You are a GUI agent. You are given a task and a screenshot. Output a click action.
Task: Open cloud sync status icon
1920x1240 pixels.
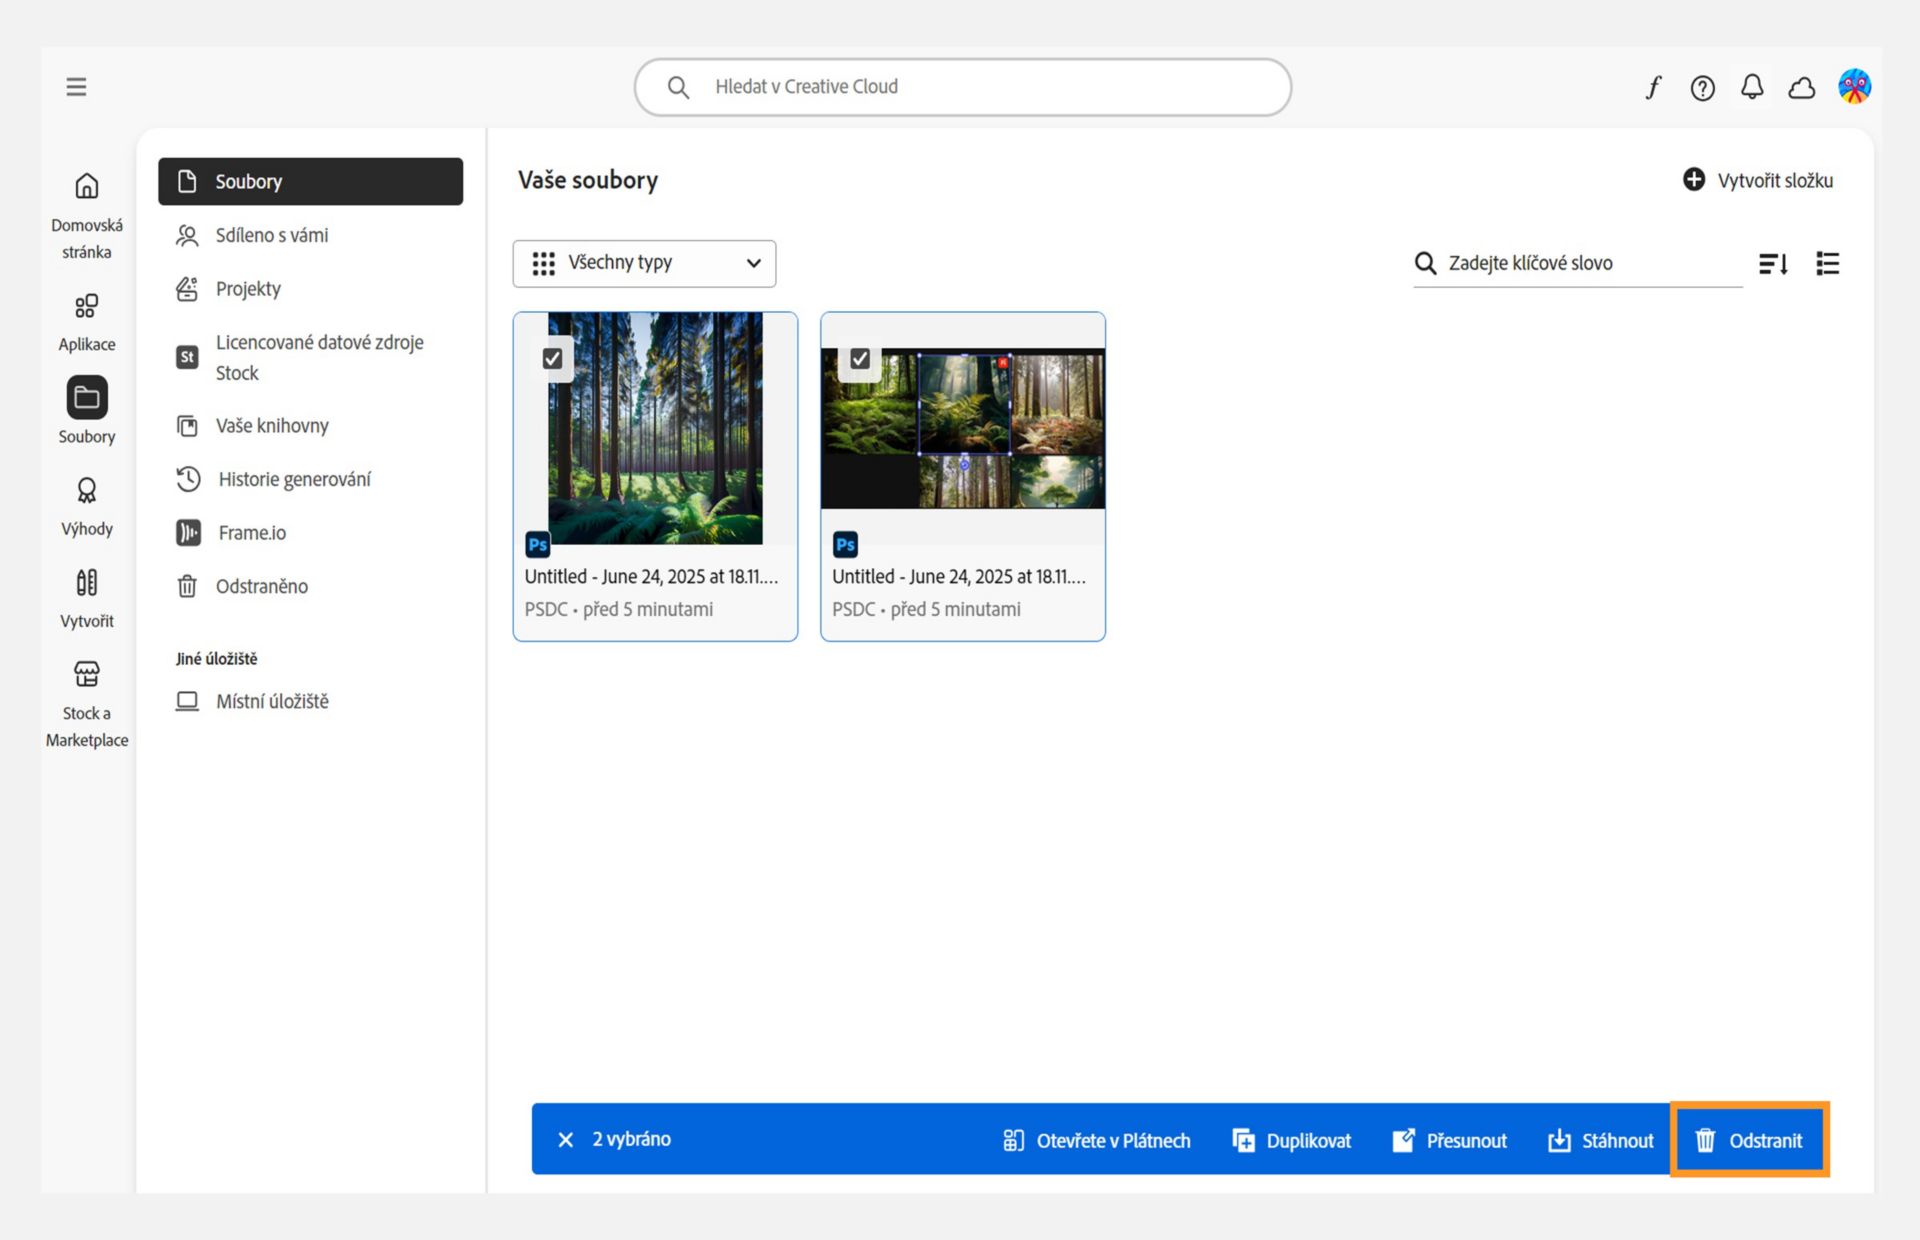1802,88
